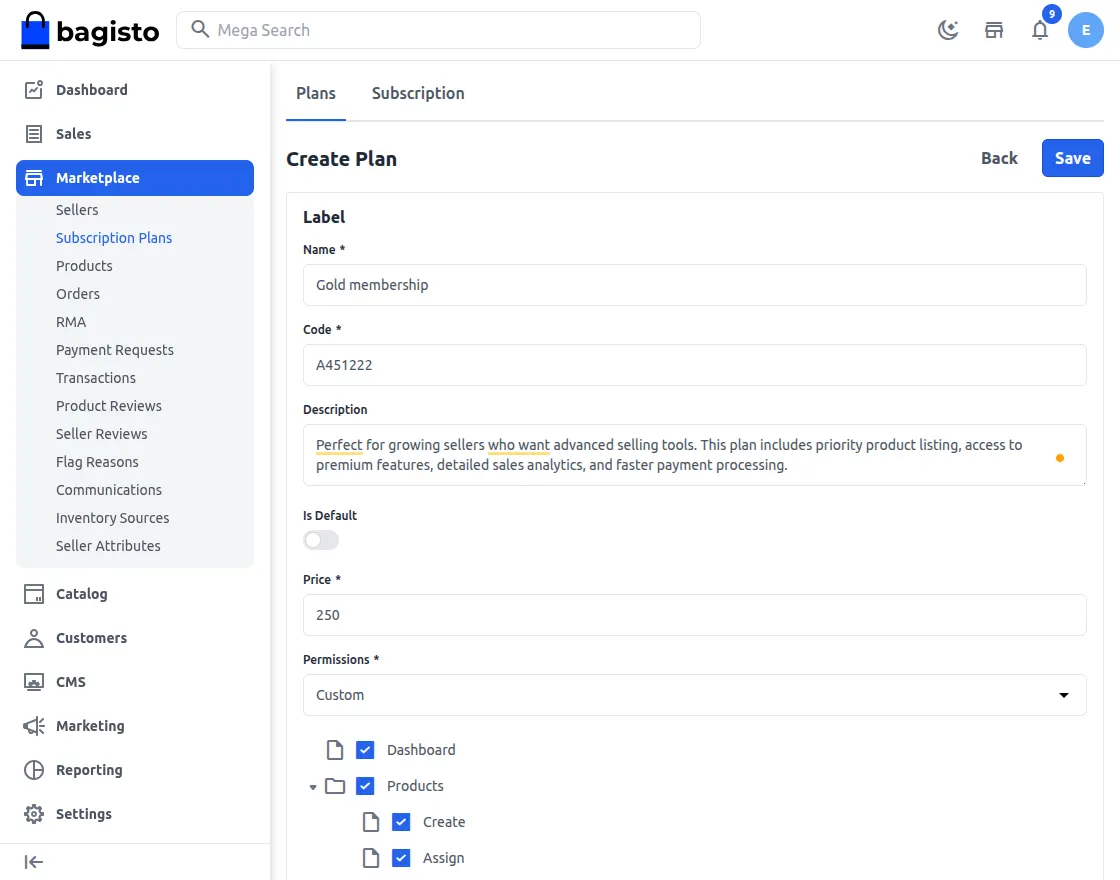The image size is (1120, 880).
Task: Uncheck the Create permission checkbox
Action: click(x=401, y=822)
